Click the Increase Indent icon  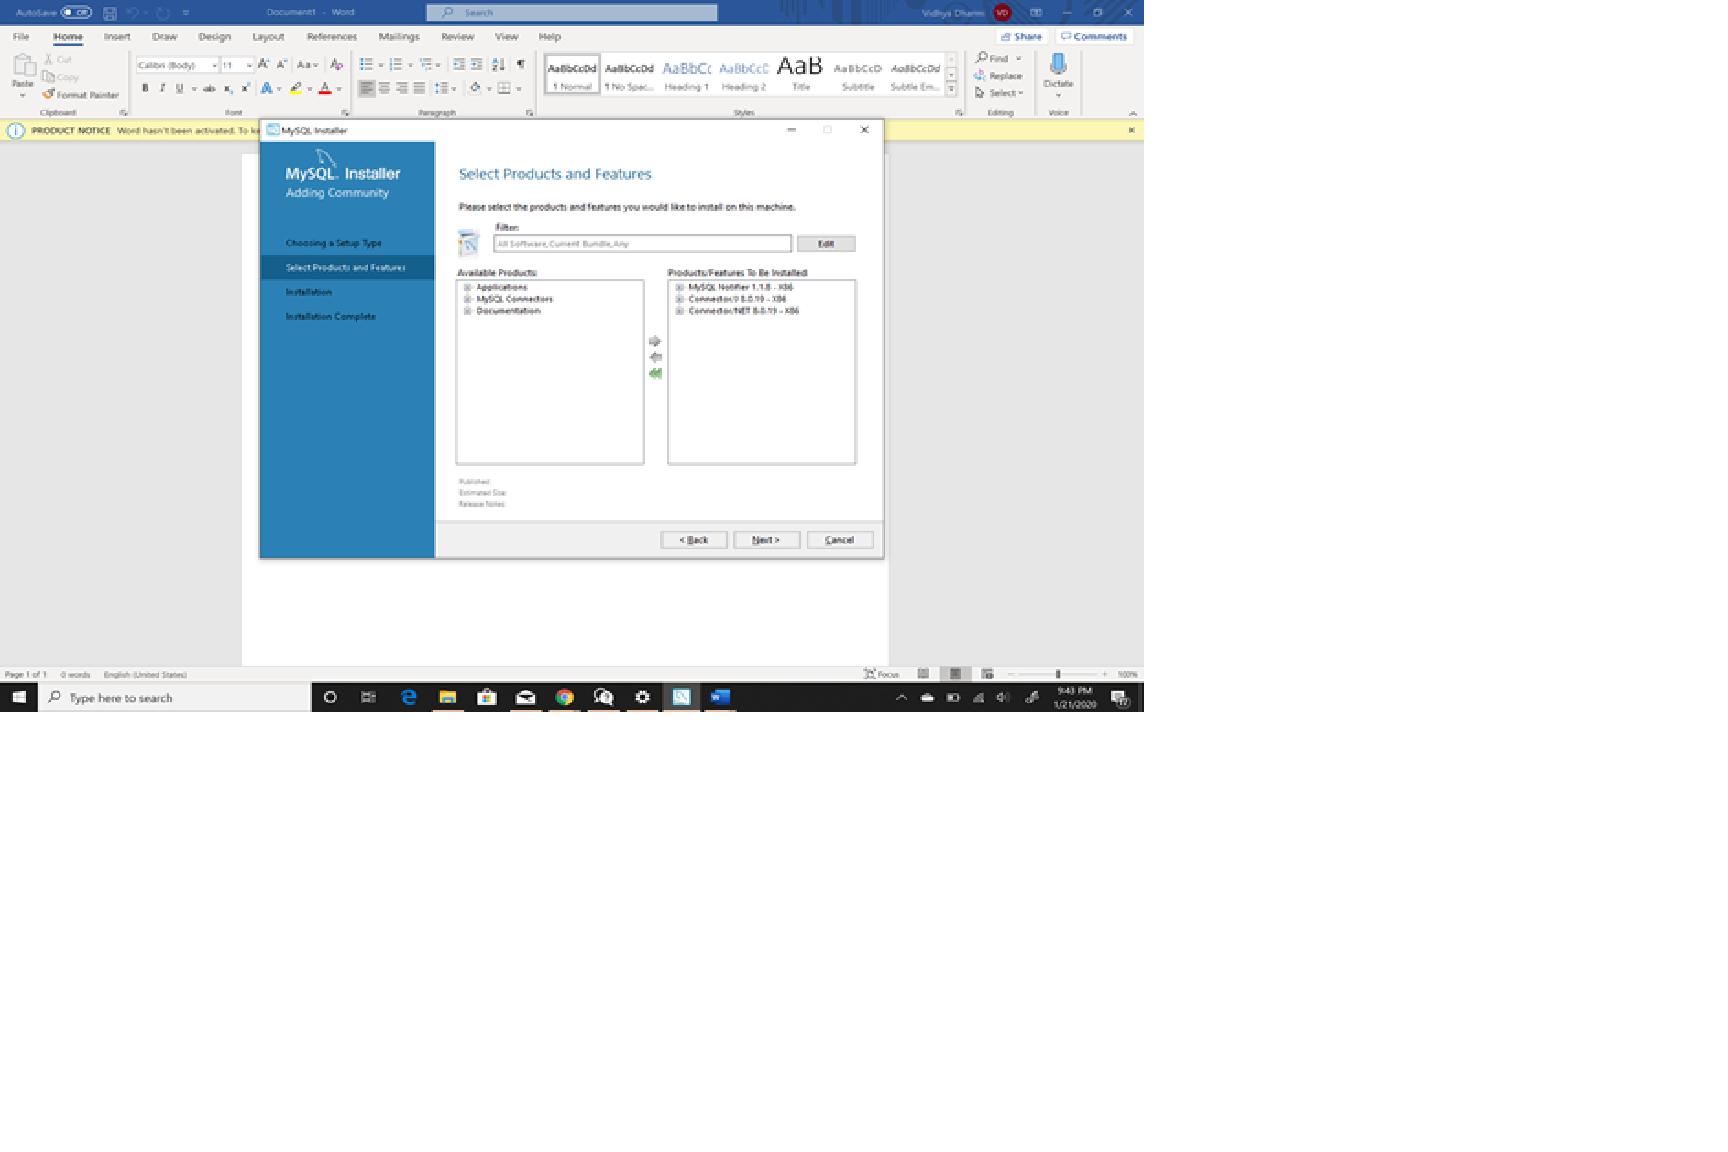(x=476, y=65)
